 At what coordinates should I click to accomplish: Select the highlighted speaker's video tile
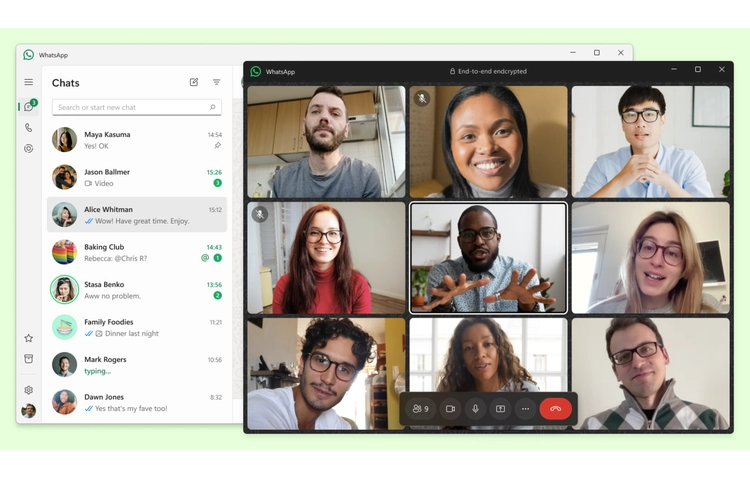coord(488,258)
